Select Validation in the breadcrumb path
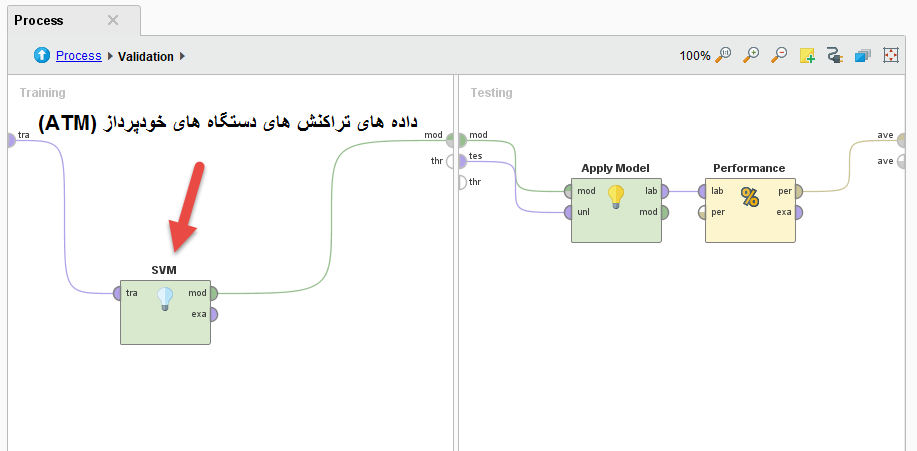Viewport: 917px width, 451px height. pos(145,57)
